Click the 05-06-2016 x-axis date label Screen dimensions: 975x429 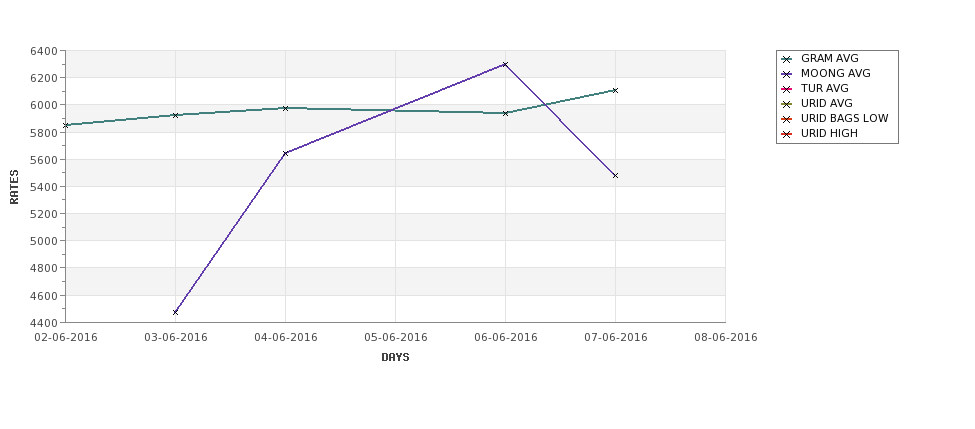[x=395, y=338]
